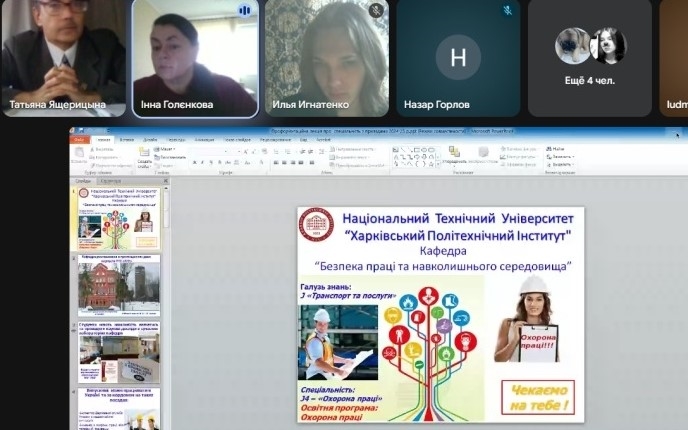Click Інна Голенкова's speaking audio indicator

pyautogui.click(x=244, y=10)
